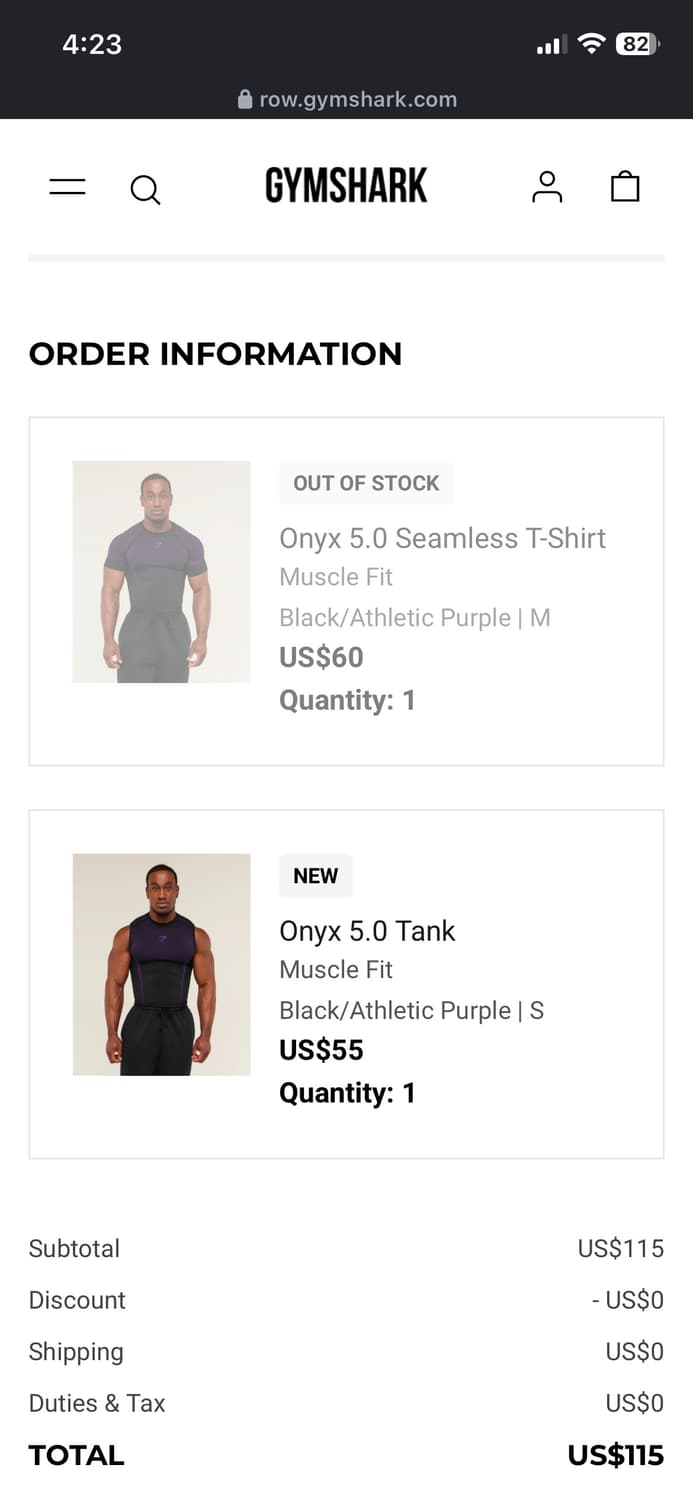Tap the NEW badge on the Tank
This screenshot has height=1500, width=693.
[315, 876]
